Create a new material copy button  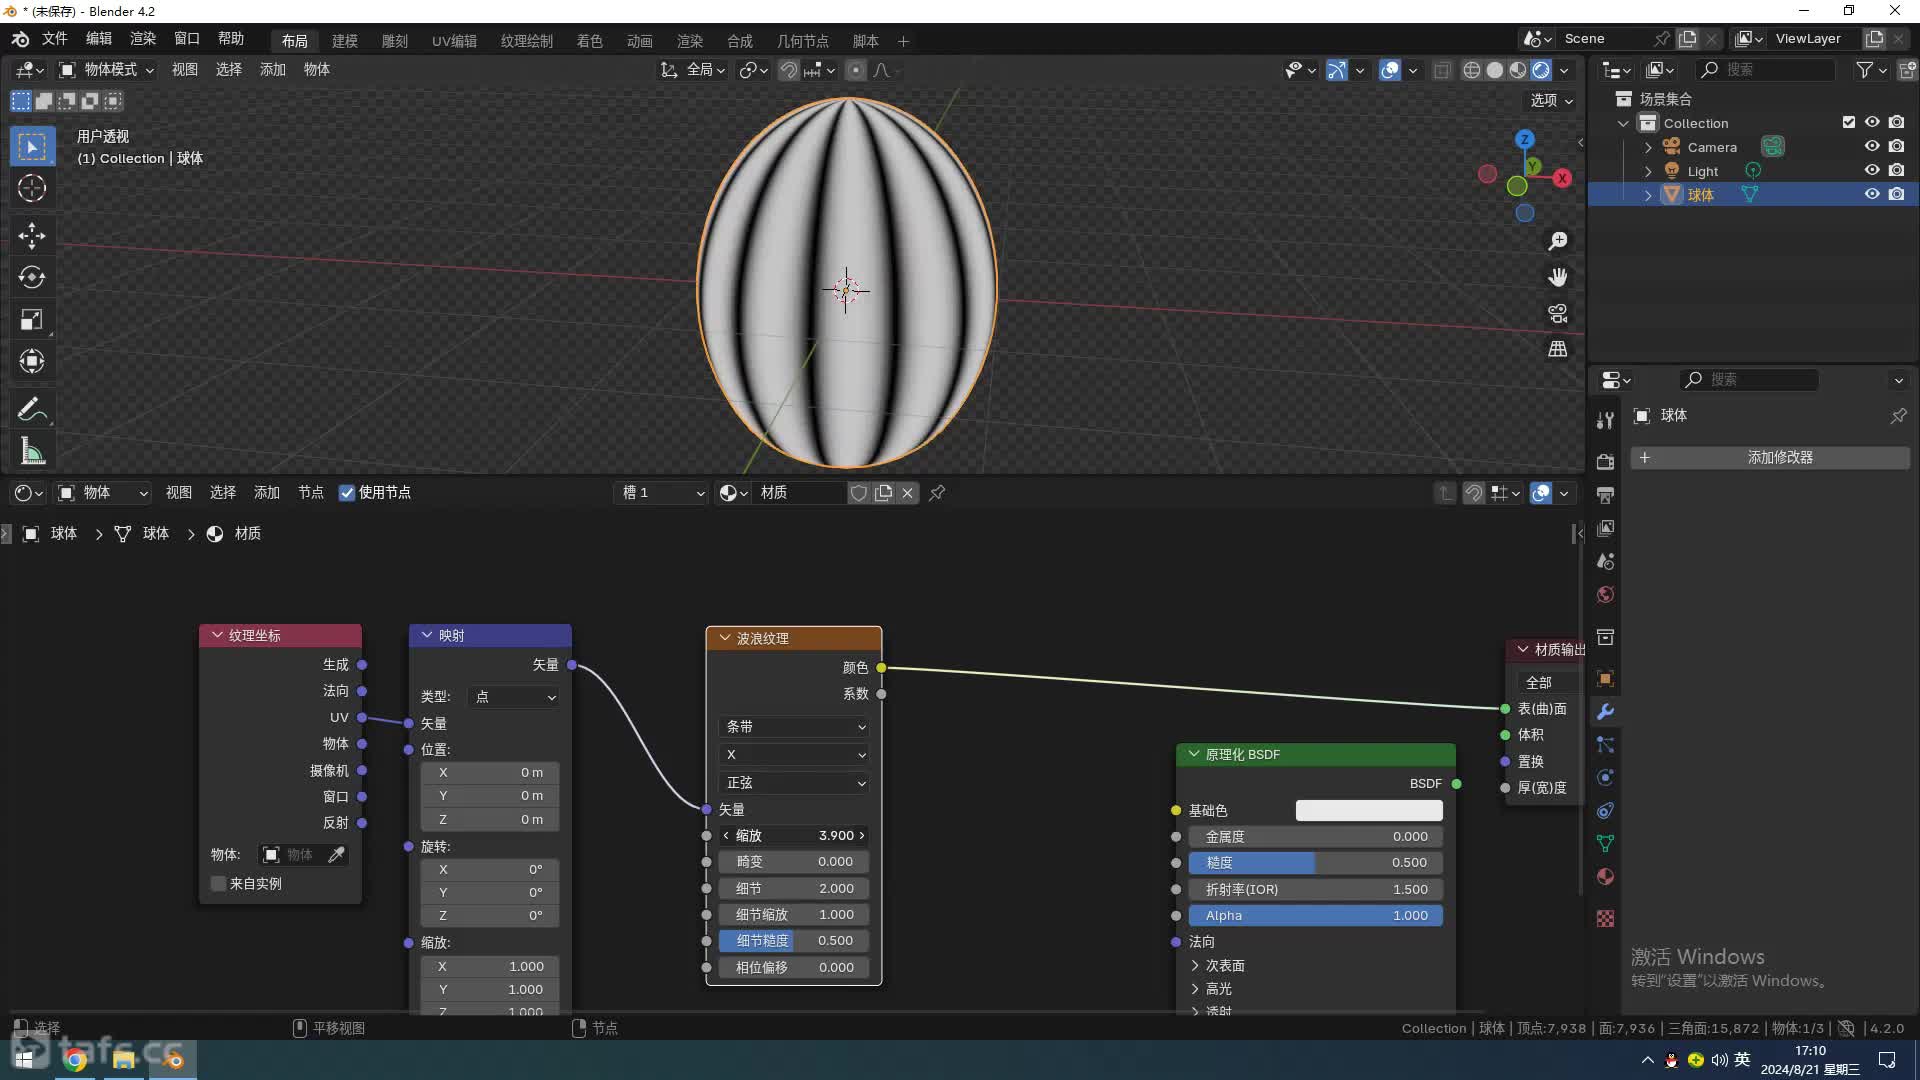coord(883,493)
